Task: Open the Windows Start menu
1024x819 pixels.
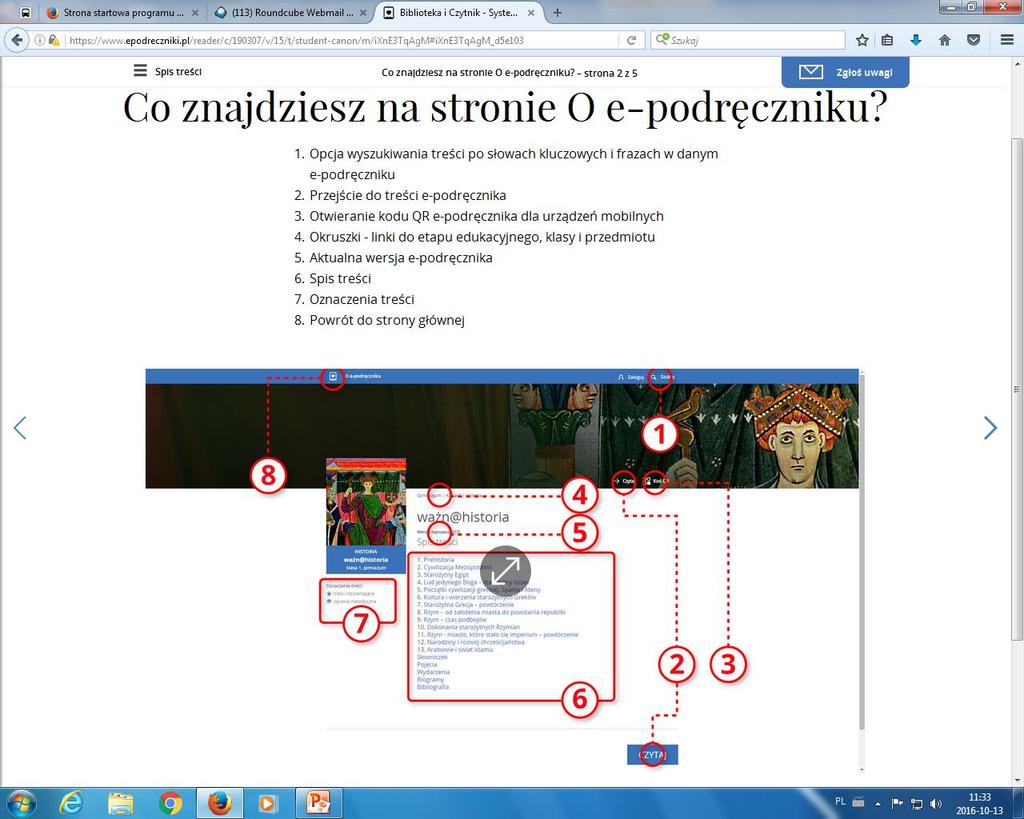Action: [20, 803]
